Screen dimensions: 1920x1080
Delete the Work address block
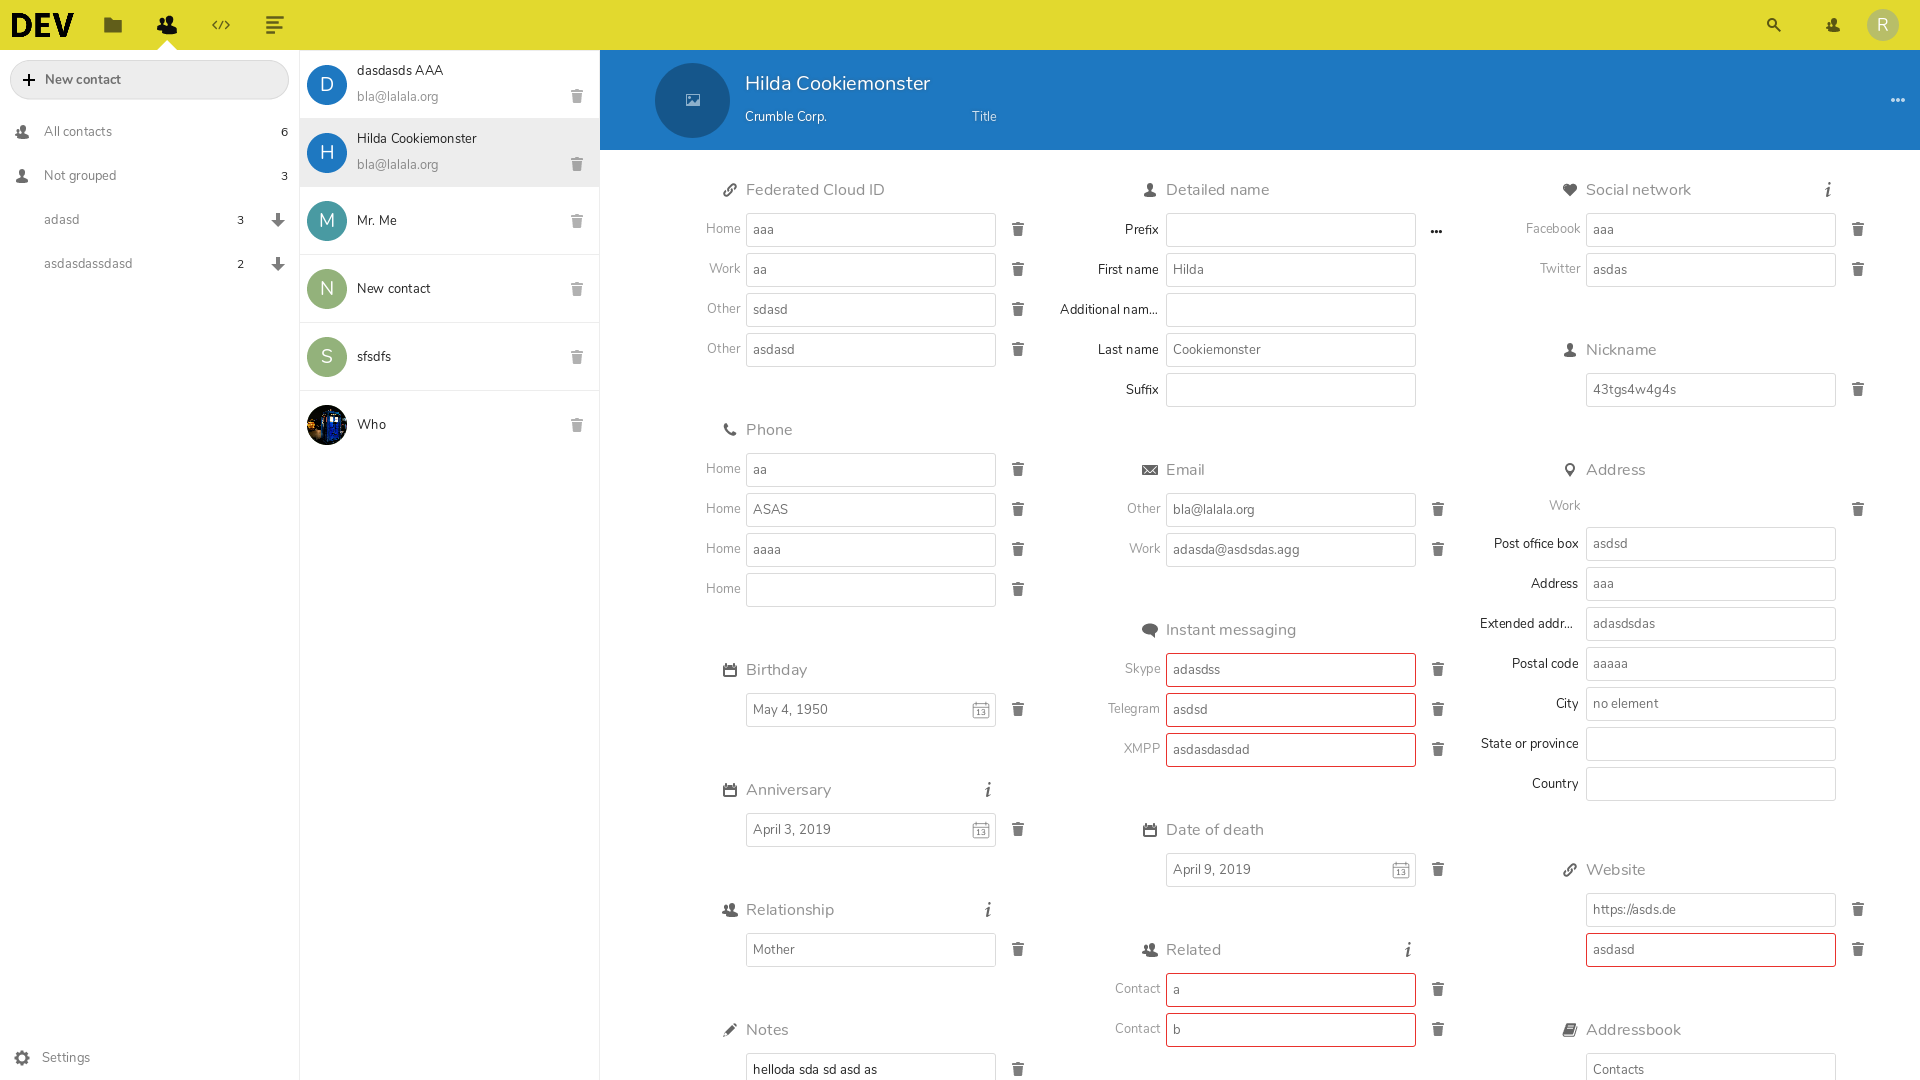1858,509
